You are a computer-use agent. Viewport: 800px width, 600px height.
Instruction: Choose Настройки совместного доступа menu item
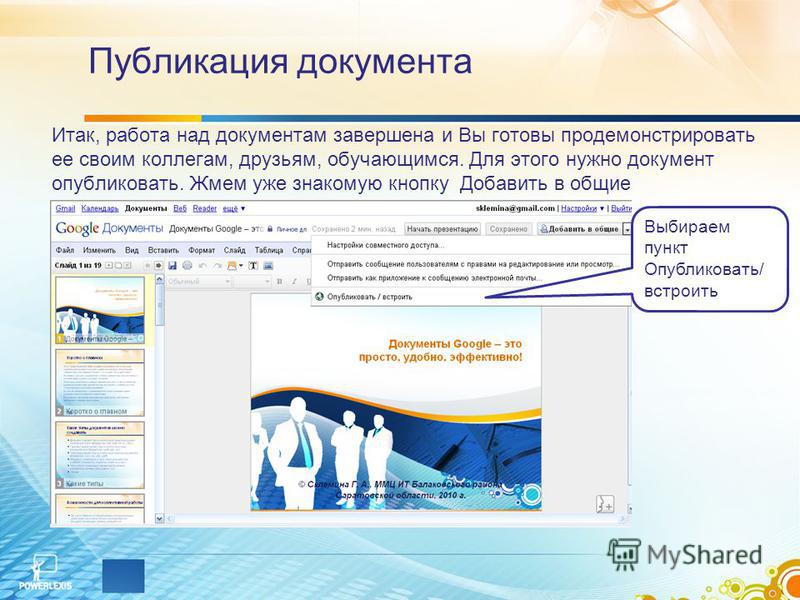tap(469, 245)
